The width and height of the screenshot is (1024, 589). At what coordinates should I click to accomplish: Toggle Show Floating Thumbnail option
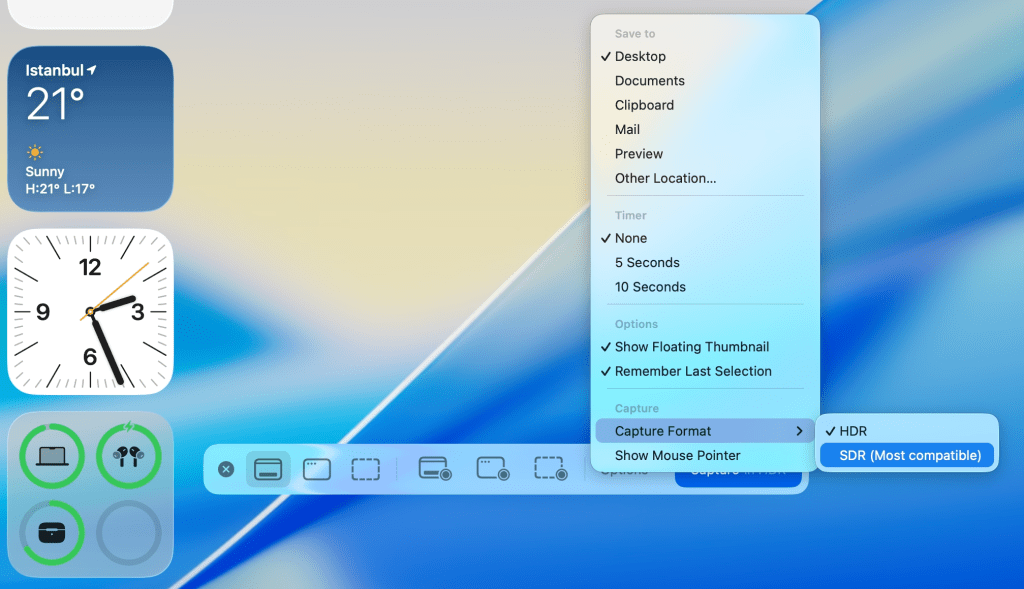coord(691,347)
